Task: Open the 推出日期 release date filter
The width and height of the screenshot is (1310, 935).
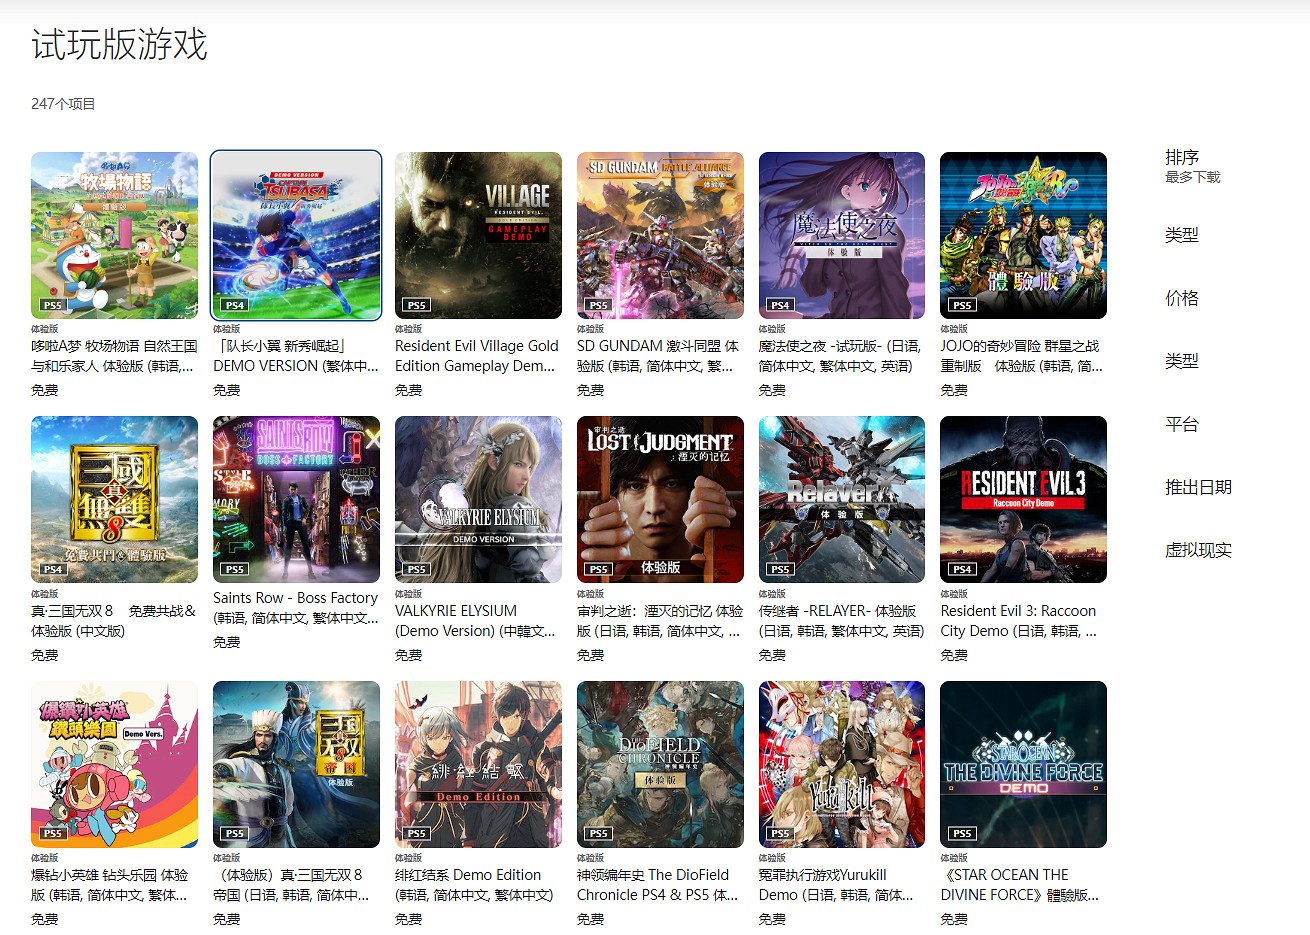Action: [x=1197, y=487]
